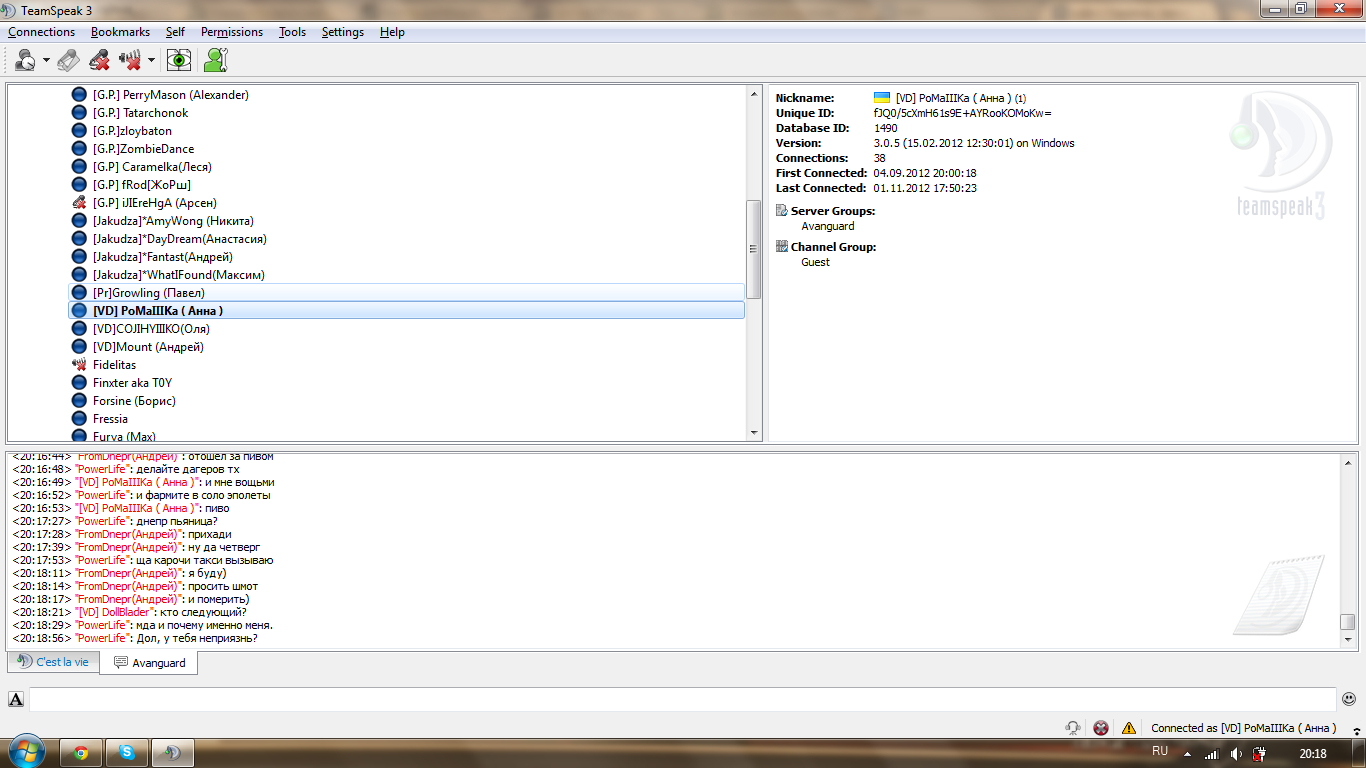
Task: Open the Settings menu
Action: click(x=343, y=32)
